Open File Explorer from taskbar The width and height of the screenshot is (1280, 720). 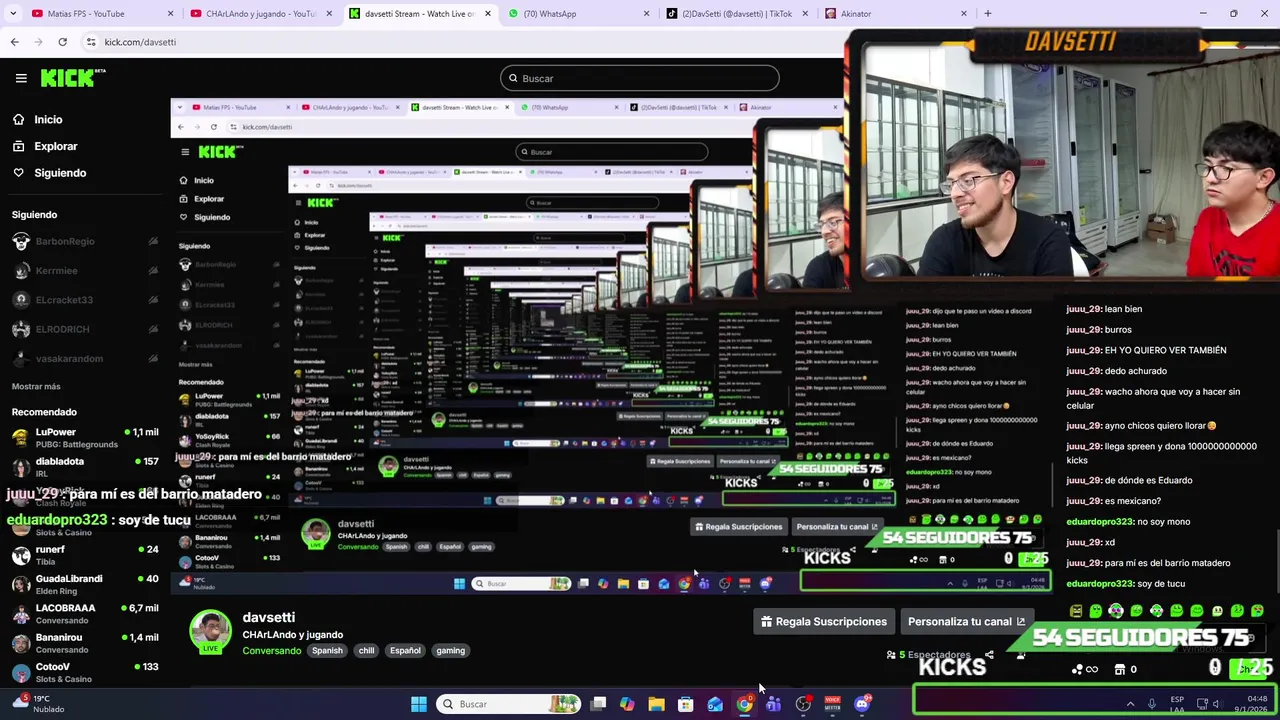point(656,704)
